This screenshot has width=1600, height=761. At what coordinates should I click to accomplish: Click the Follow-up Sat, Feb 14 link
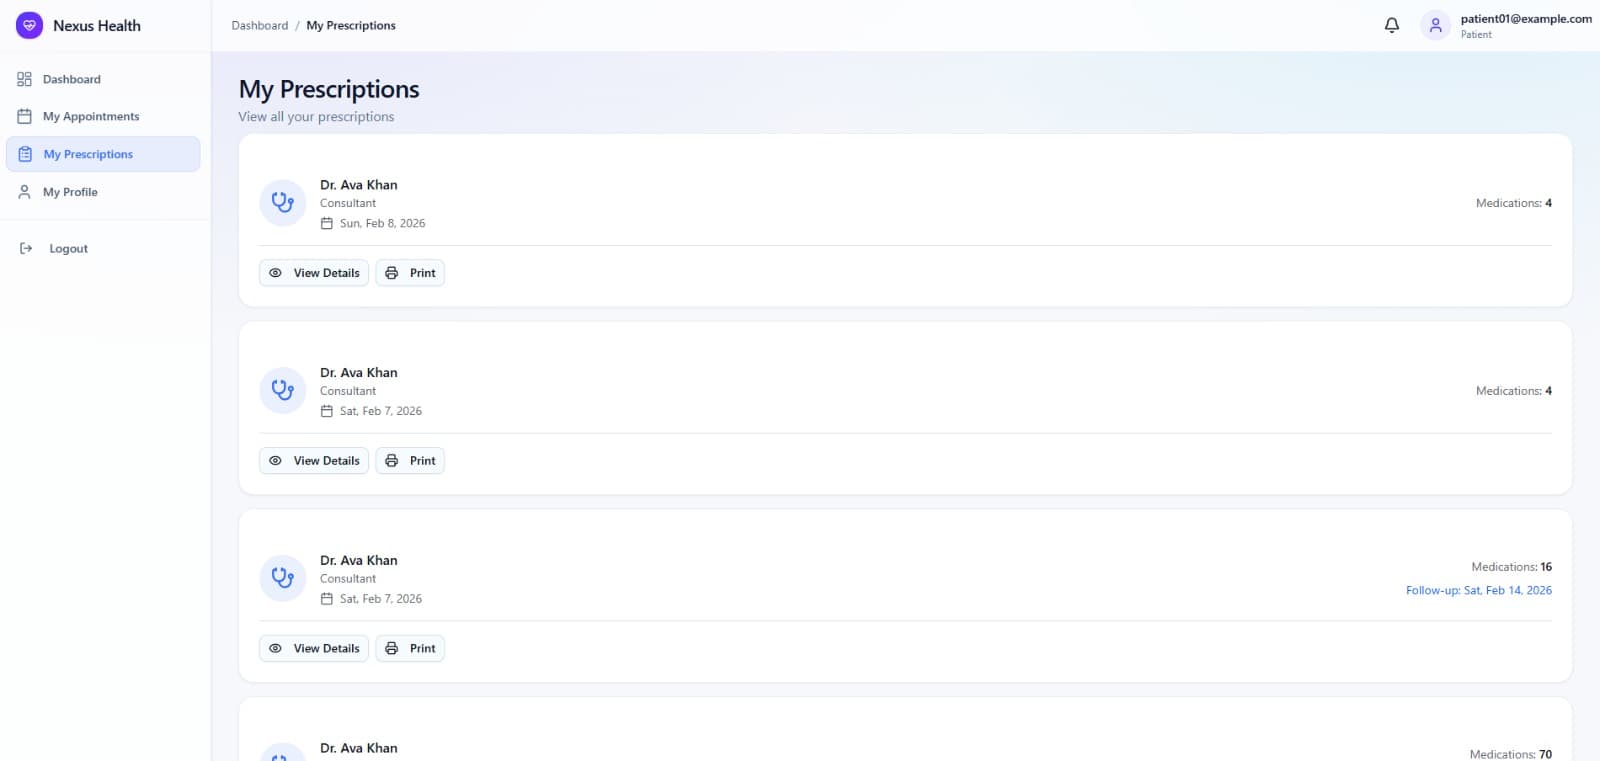pos(1478,591)
